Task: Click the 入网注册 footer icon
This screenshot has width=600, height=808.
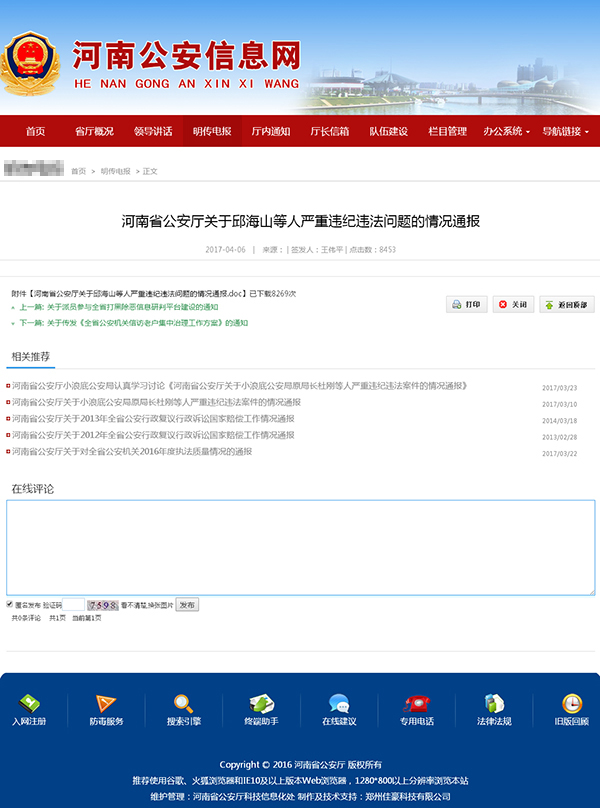Action: [x=29, y=704]
